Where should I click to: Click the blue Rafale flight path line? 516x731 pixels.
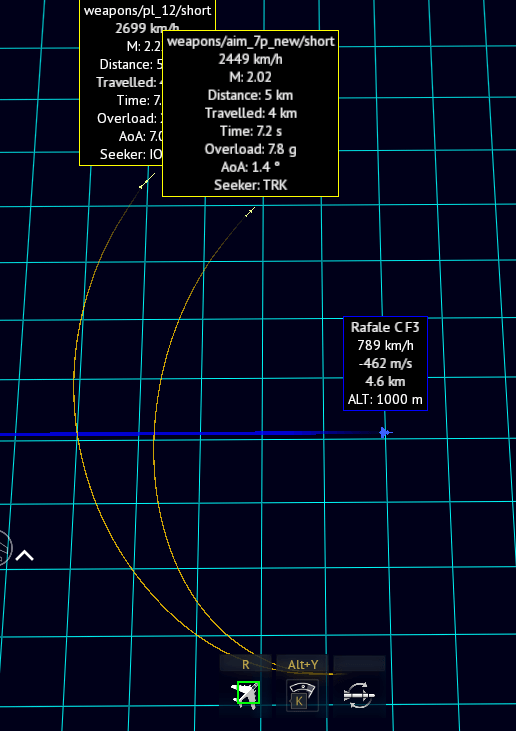point(186,434)
